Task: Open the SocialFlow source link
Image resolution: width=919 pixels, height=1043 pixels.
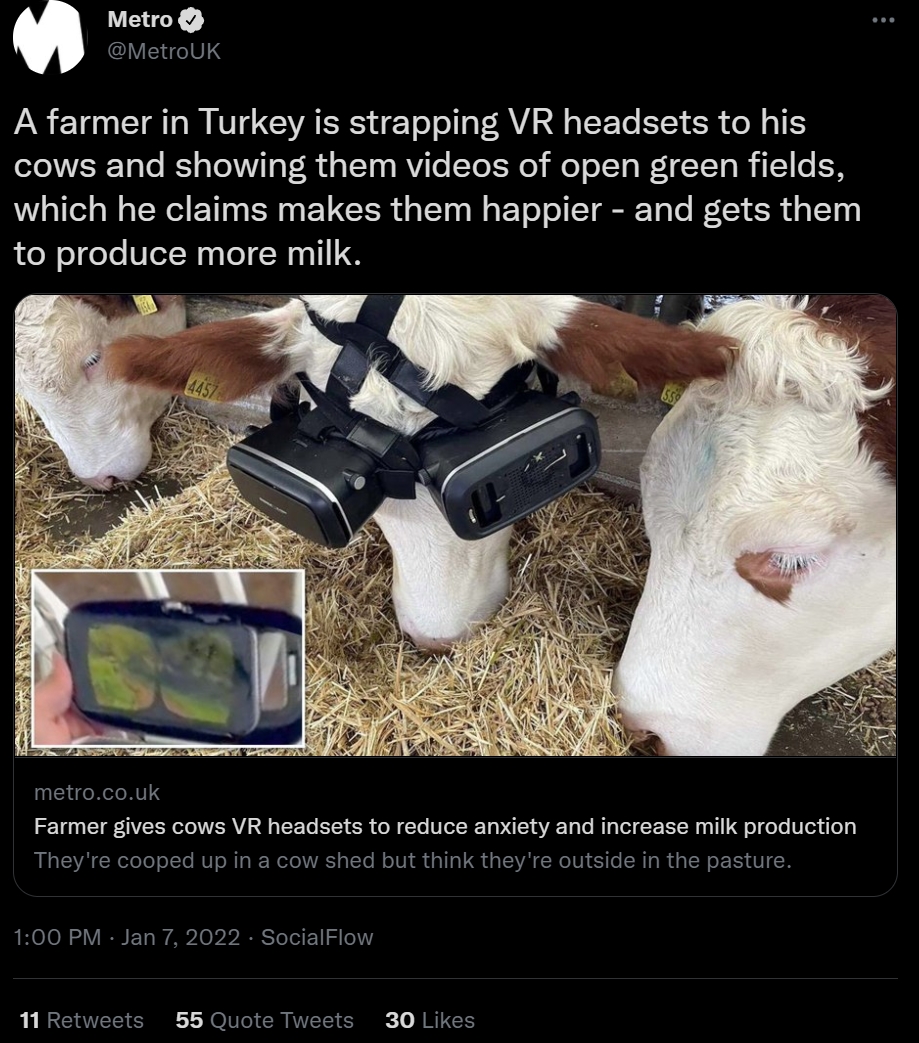Action: (x=317, y=937)
